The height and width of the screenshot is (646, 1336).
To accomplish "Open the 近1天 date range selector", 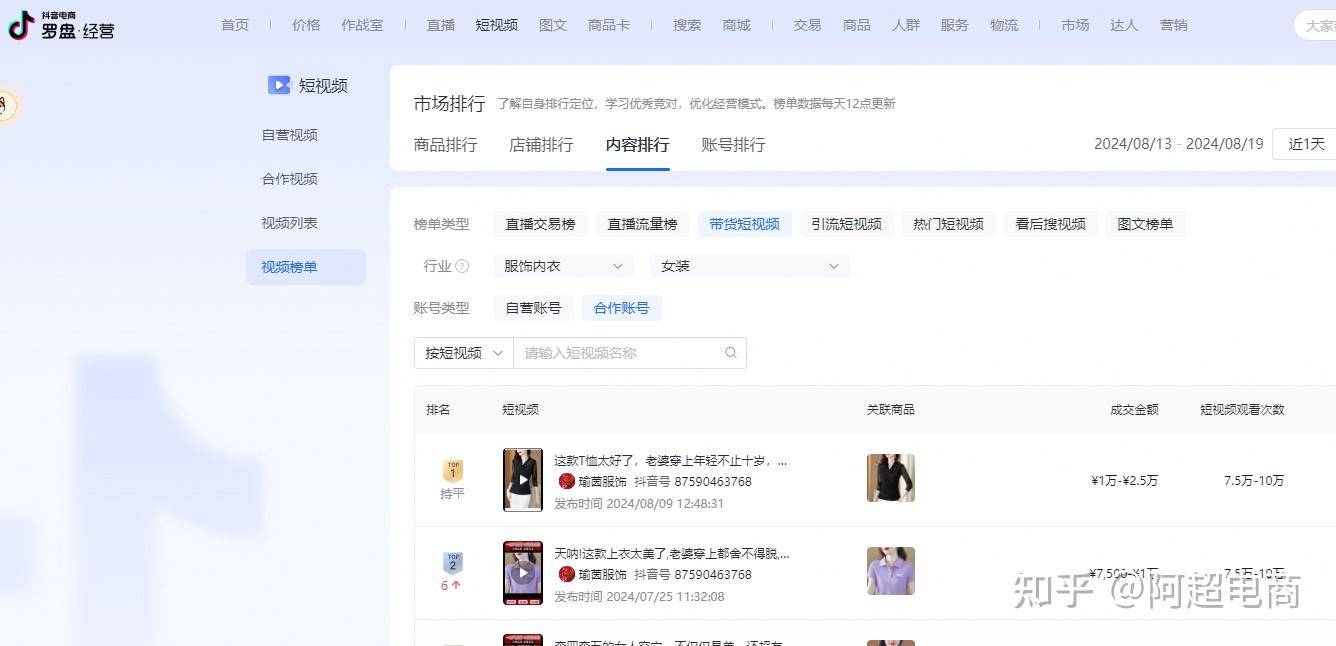I will 1305,144.
